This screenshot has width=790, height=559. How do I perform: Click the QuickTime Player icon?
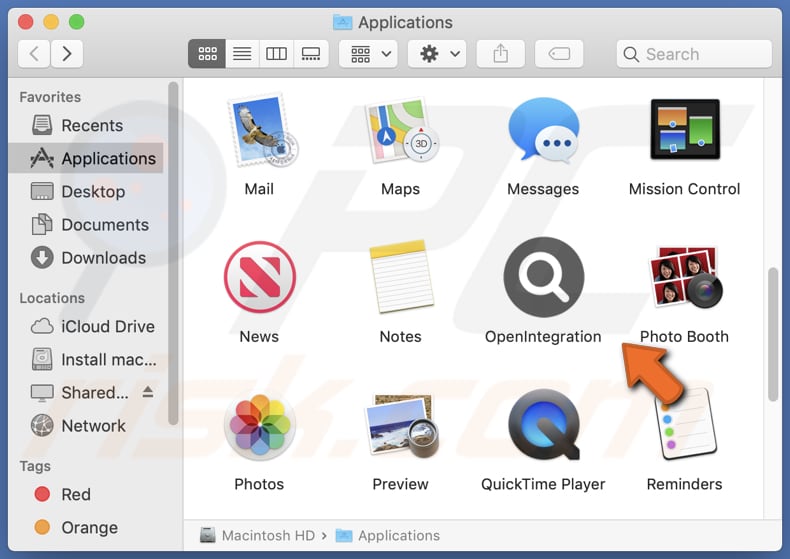(x=544, y=424)
